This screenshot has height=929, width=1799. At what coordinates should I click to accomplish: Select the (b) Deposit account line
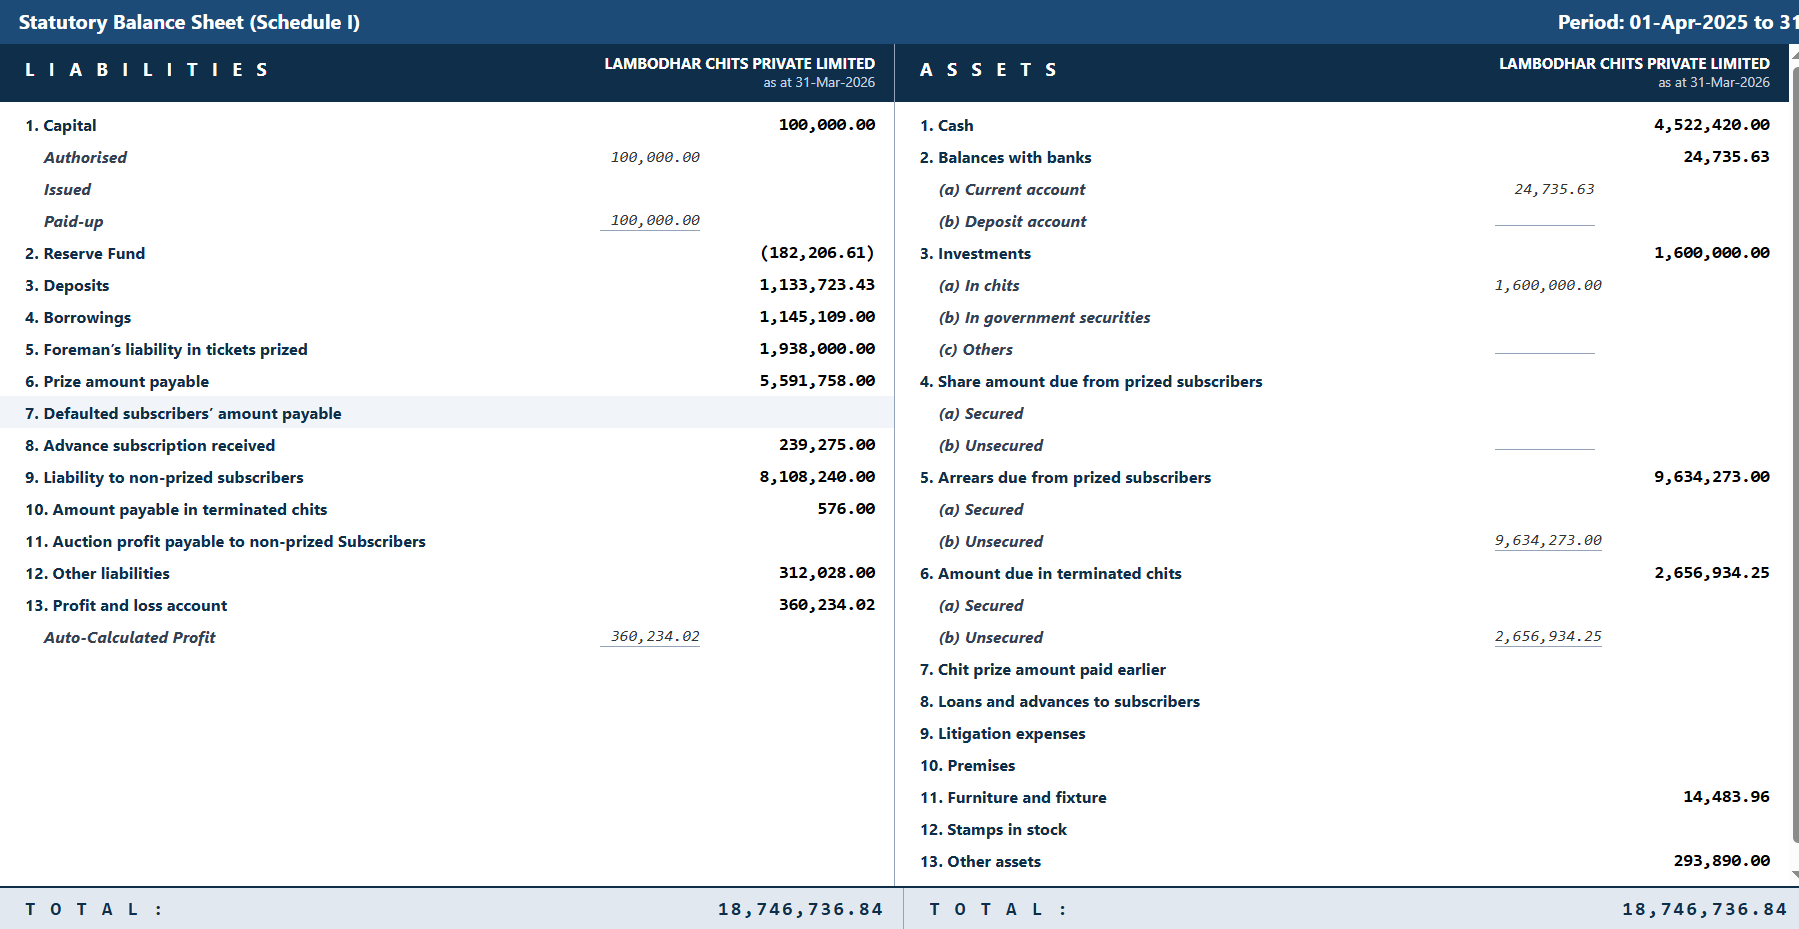click(1342, 221)
